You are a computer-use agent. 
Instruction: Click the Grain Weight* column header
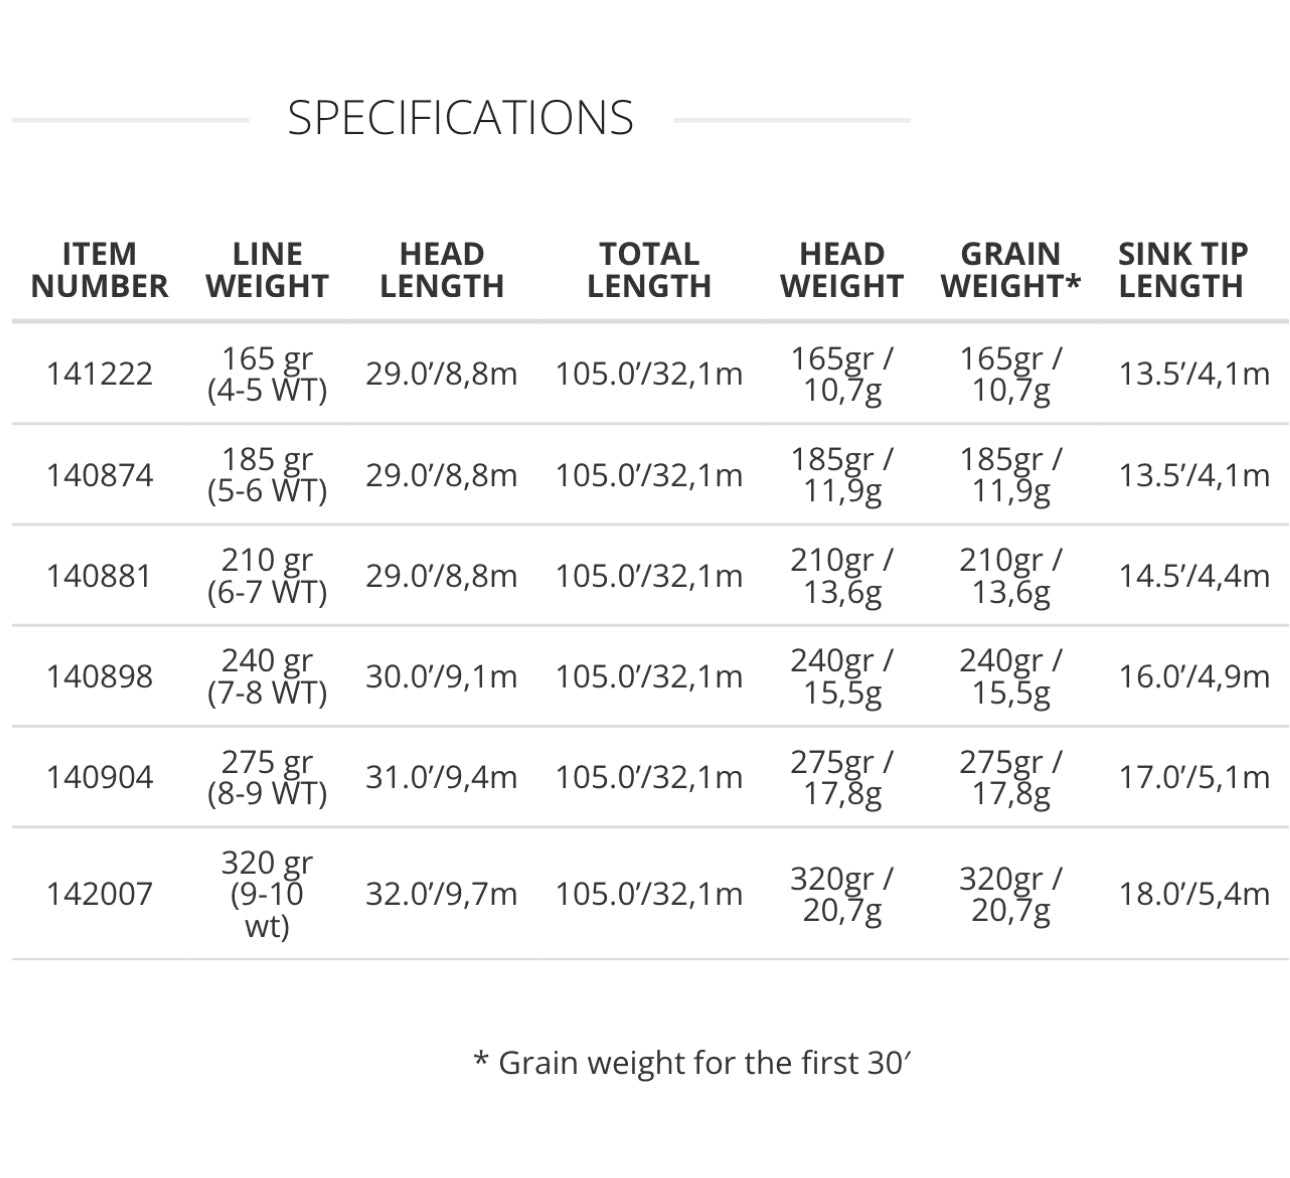tap(1010, 270)
